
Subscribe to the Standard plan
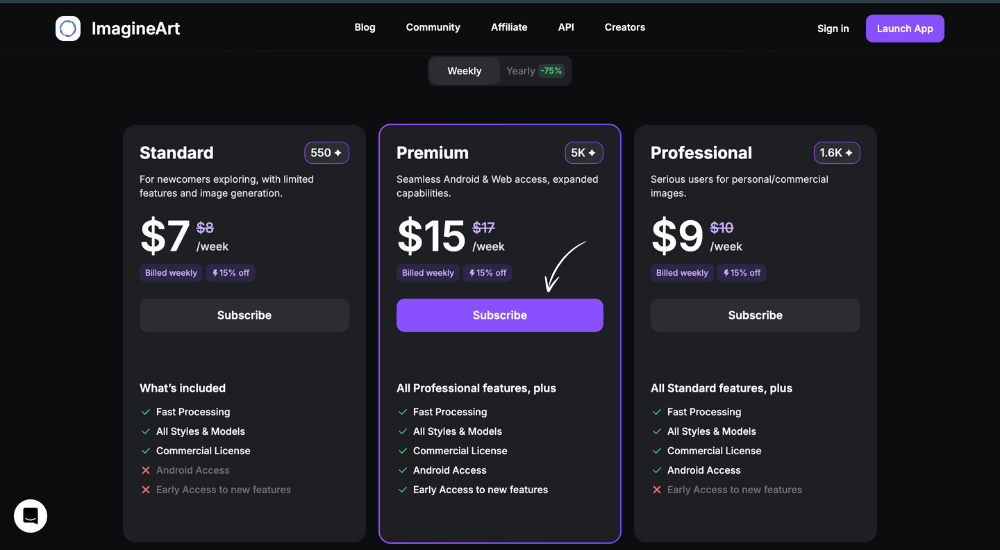(244, 315)
